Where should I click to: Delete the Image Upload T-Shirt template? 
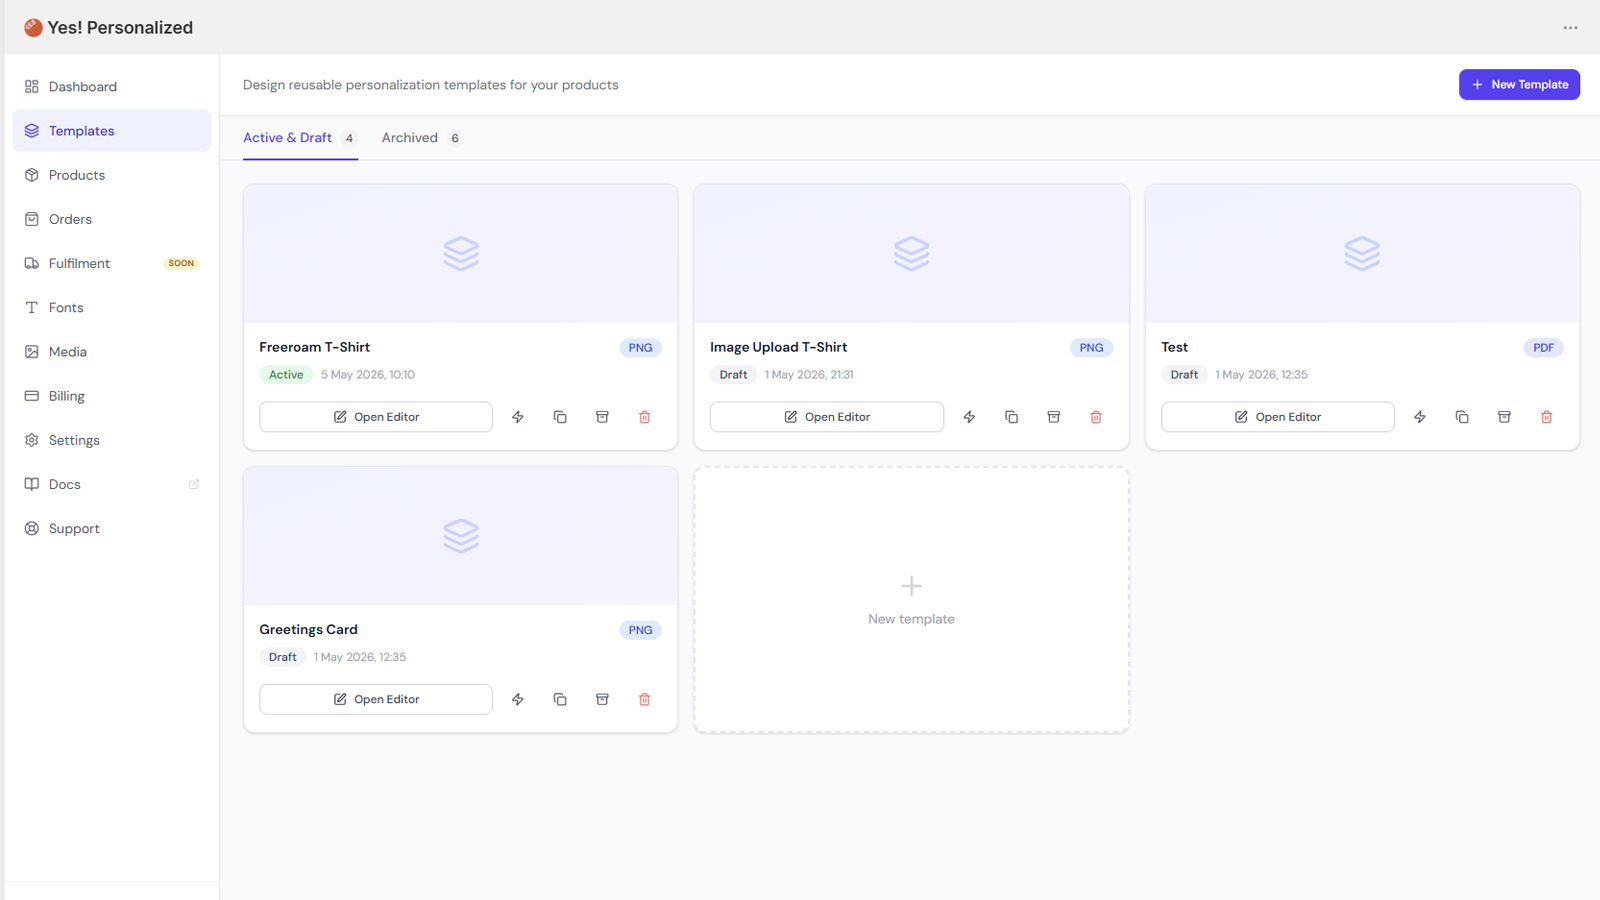1096,417
